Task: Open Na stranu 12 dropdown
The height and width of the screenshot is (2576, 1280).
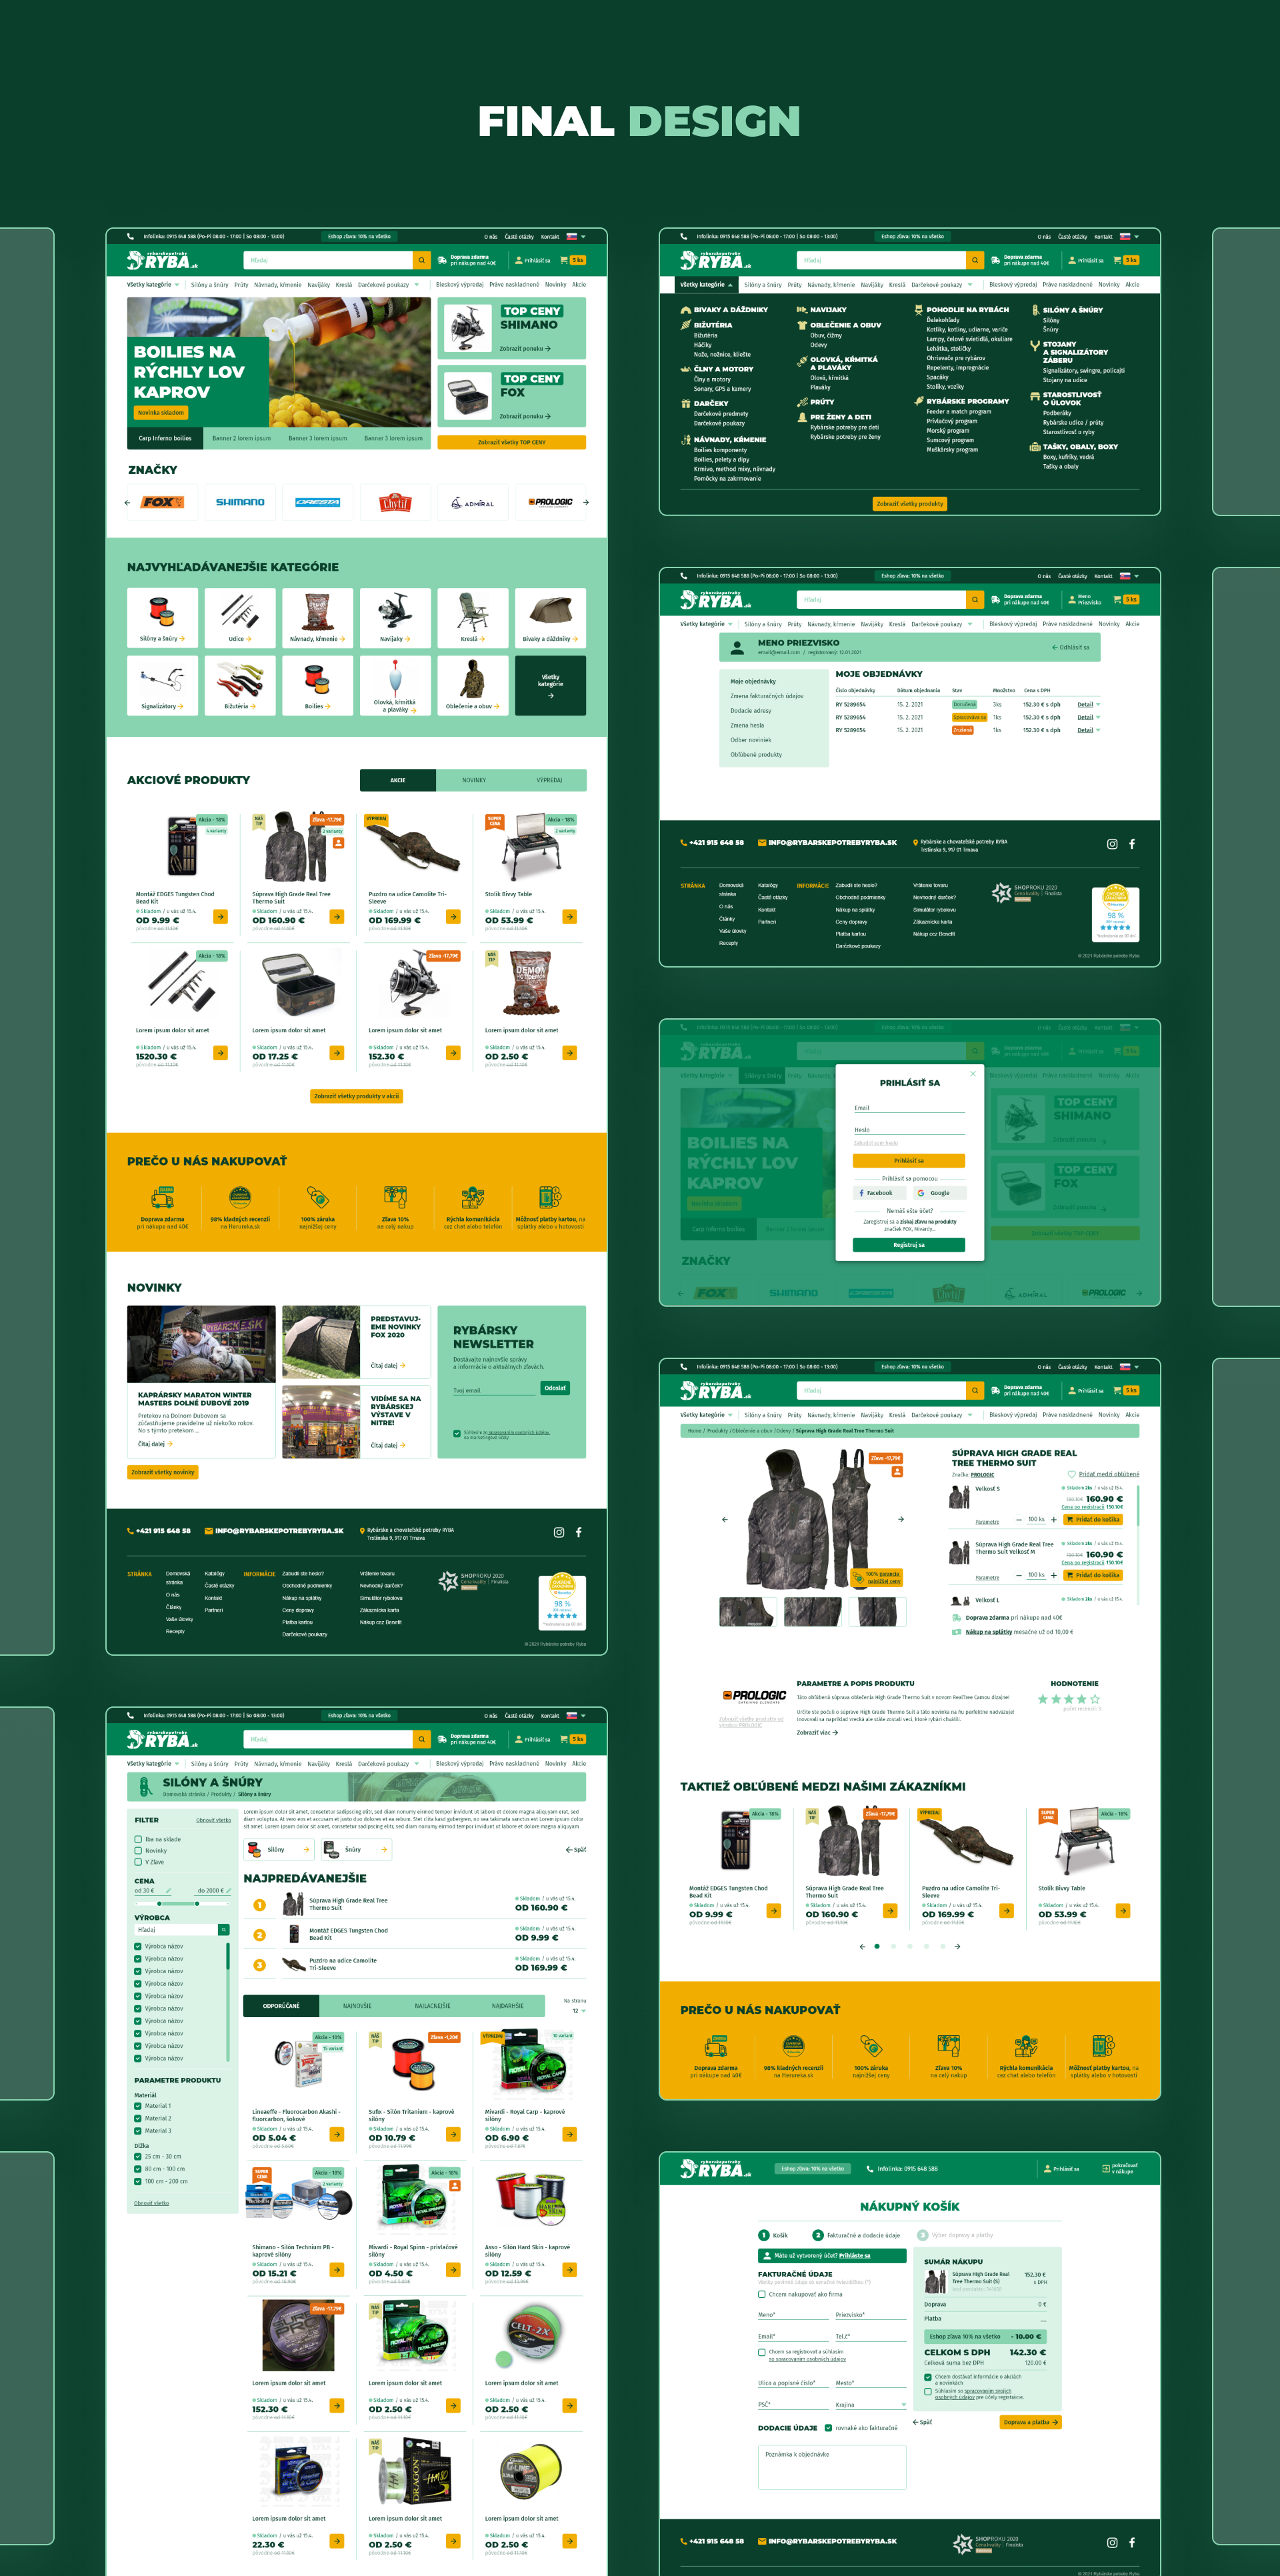Action: pos(579,2011)
